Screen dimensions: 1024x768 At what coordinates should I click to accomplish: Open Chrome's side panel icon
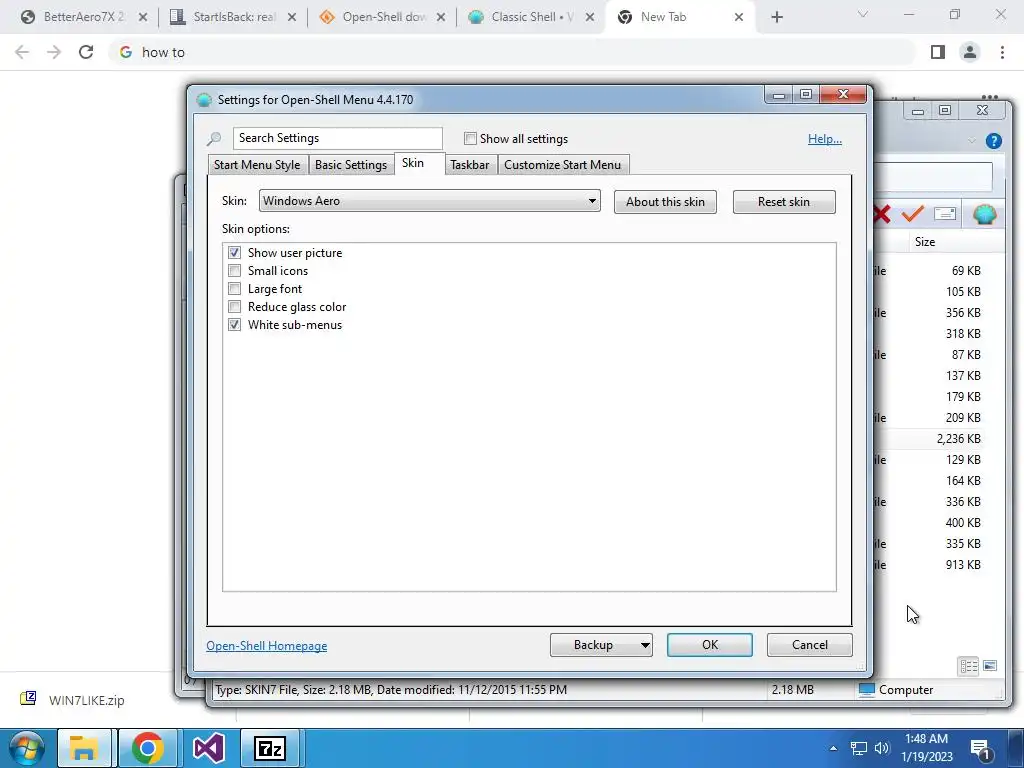tap(938, 52)
